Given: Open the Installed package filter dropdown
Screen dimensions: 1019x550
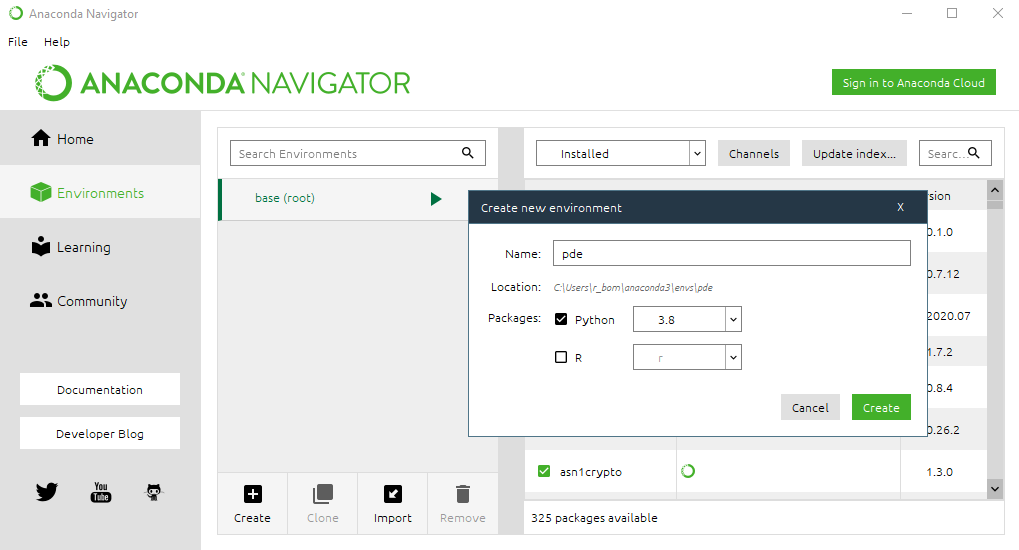Looking at the screenshot, I should coord(621,153).
